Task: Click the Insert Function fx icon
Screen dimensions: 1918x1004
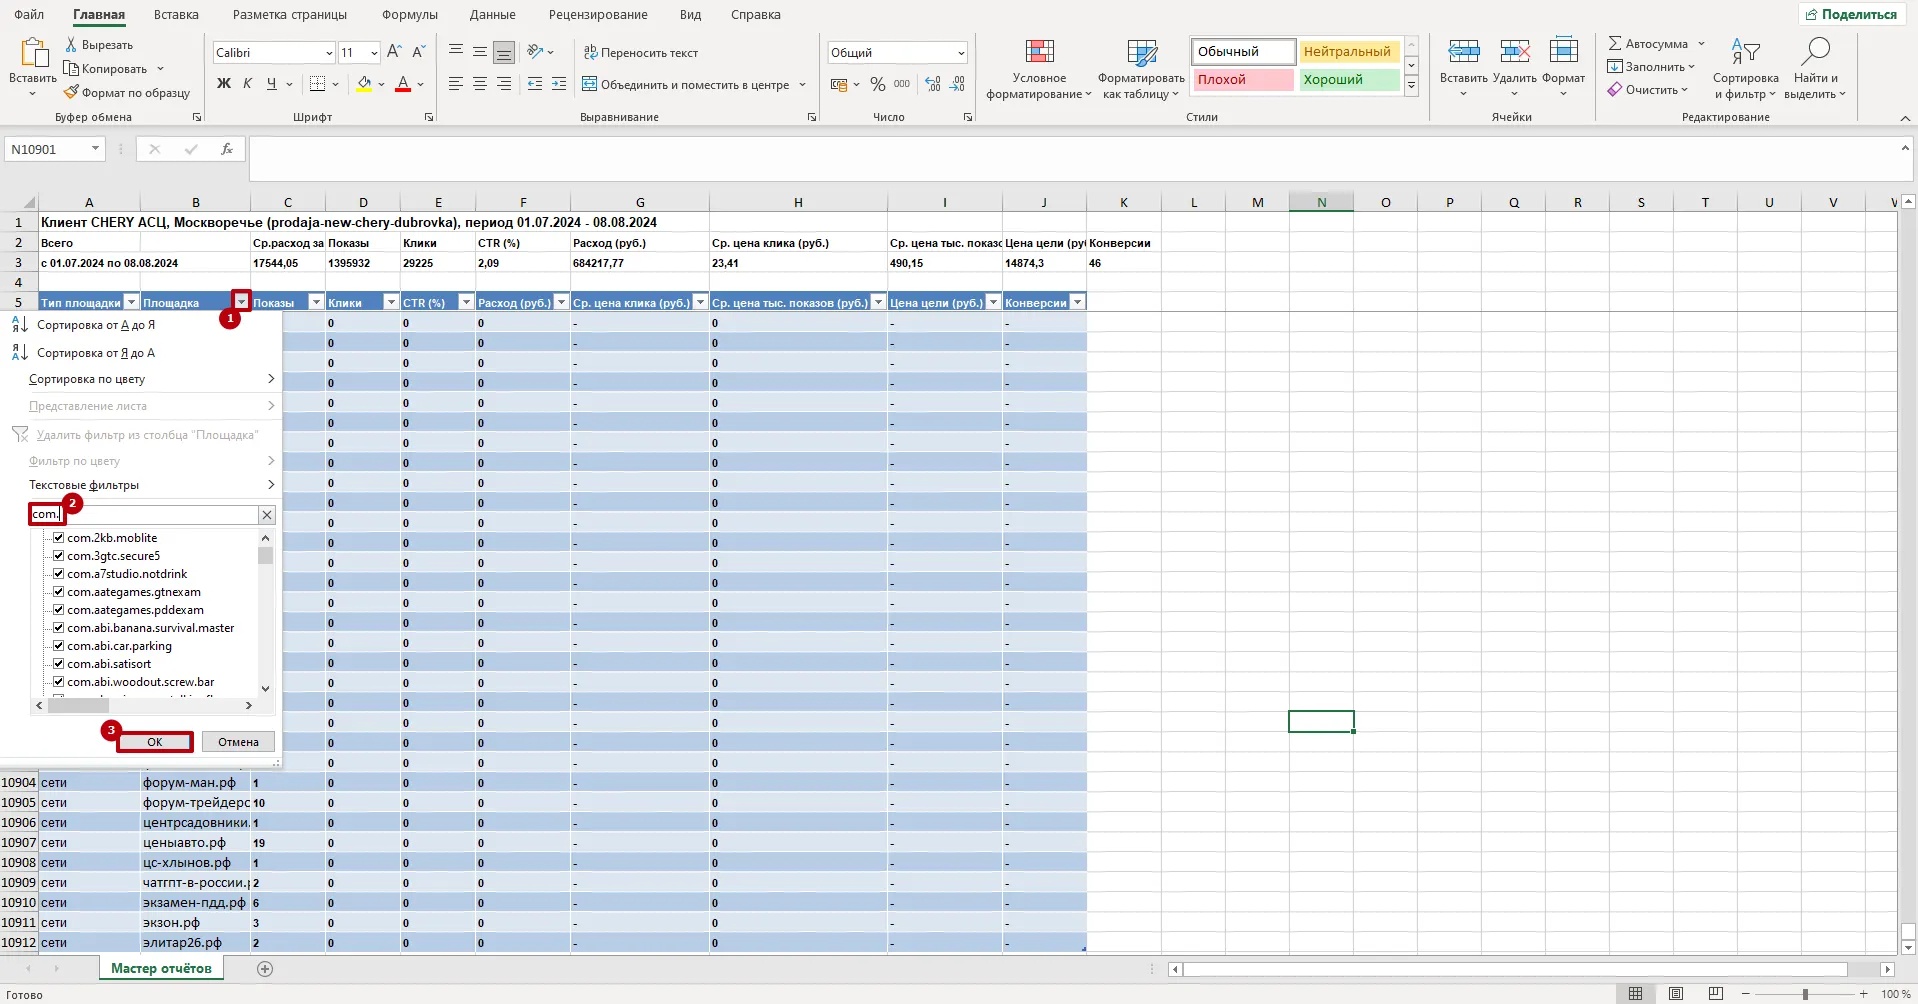Action: click(x=227, y=149)
